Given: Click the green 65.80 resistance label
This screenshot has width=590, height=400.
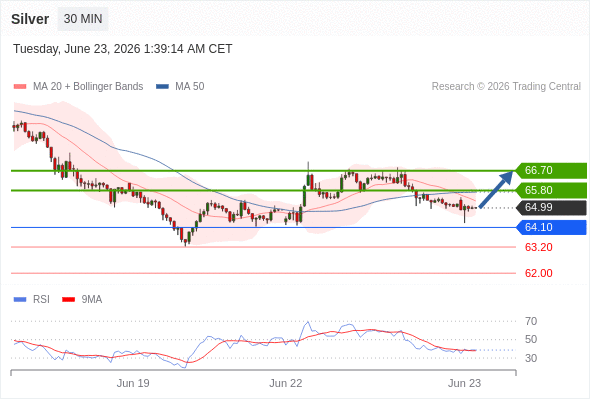Looking at the screenshot, I should pyautogui.click(x=551, y=190).
